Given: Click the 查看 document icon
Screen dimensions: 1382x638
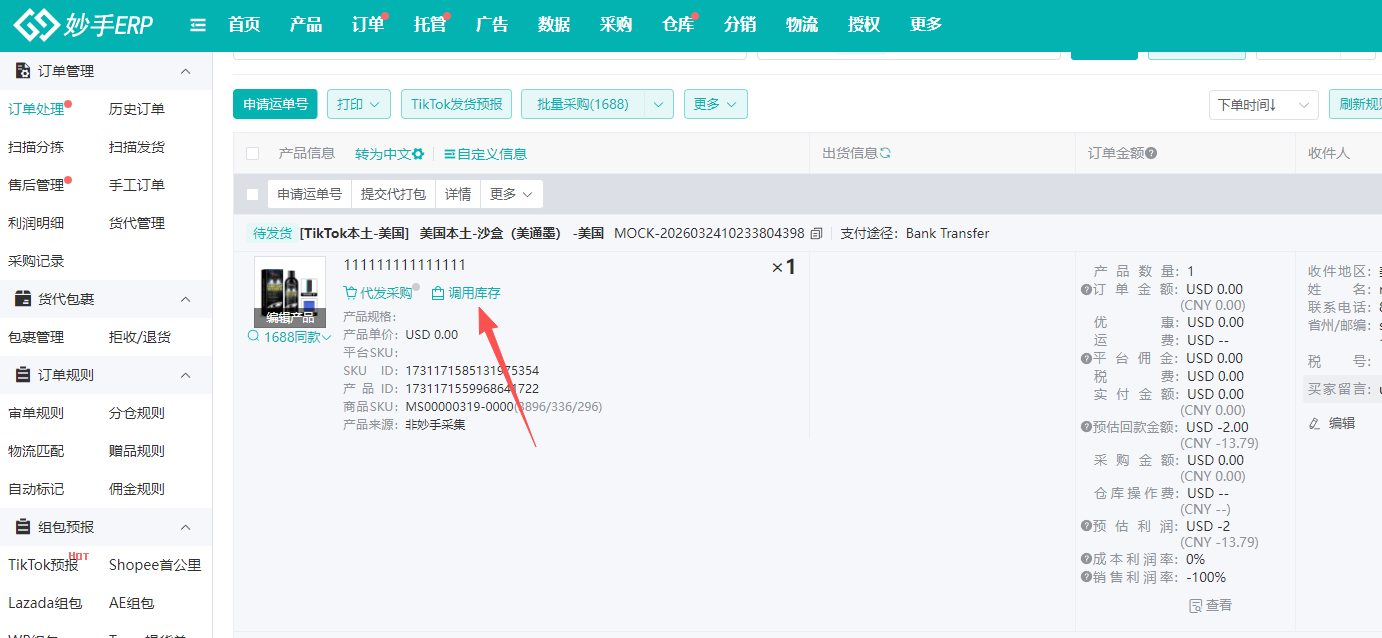Looking at the screenshot, I should pos(1195,605).
